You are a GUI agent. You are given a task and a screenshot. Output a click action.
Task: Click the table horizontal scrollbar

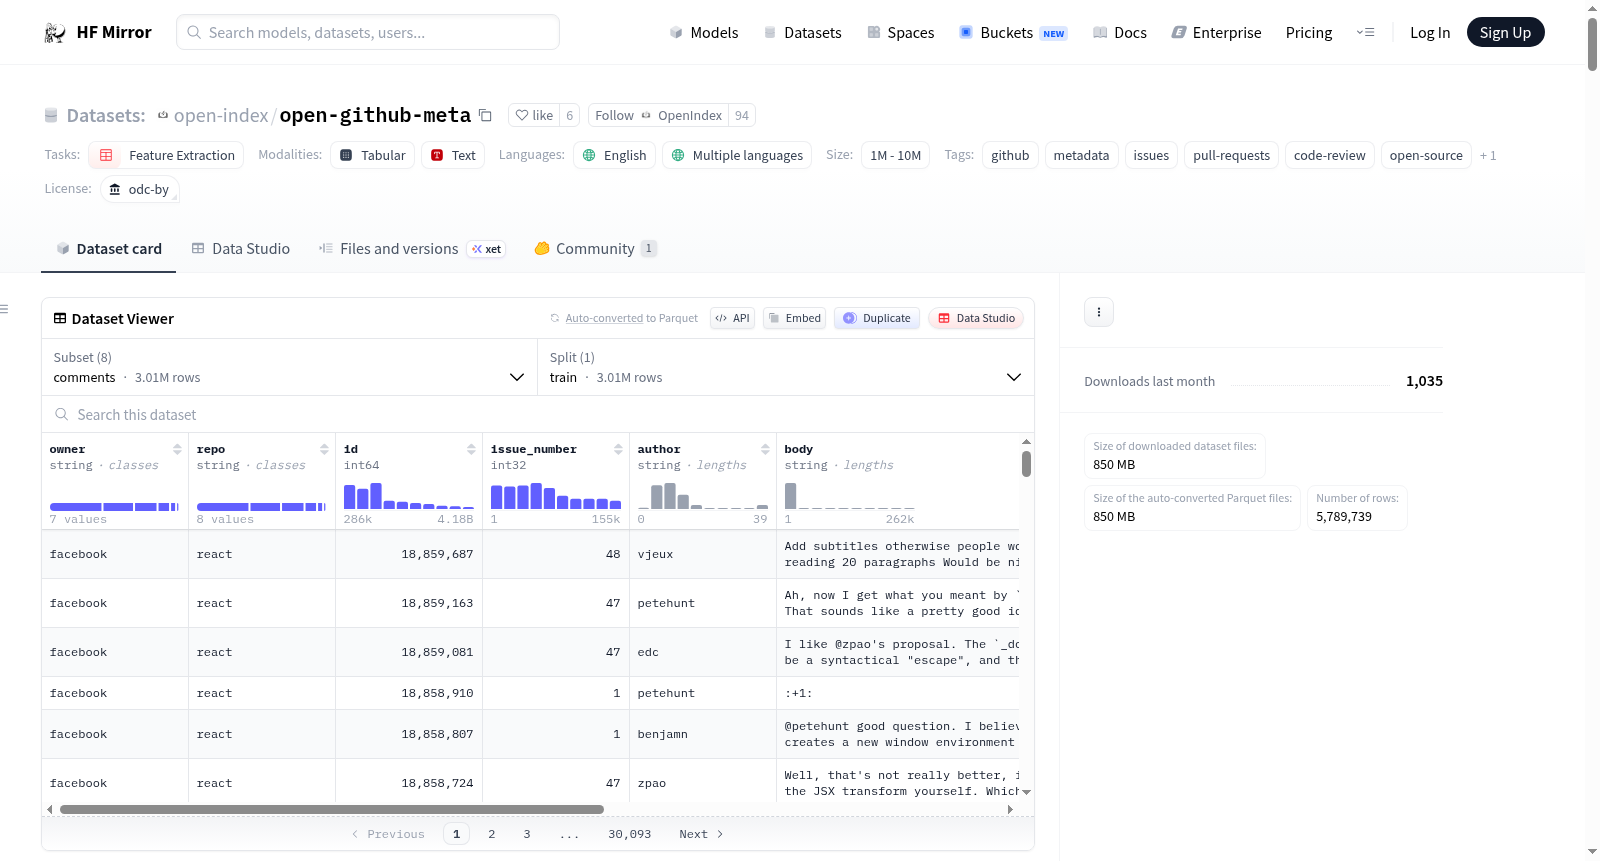click(332, 809)
